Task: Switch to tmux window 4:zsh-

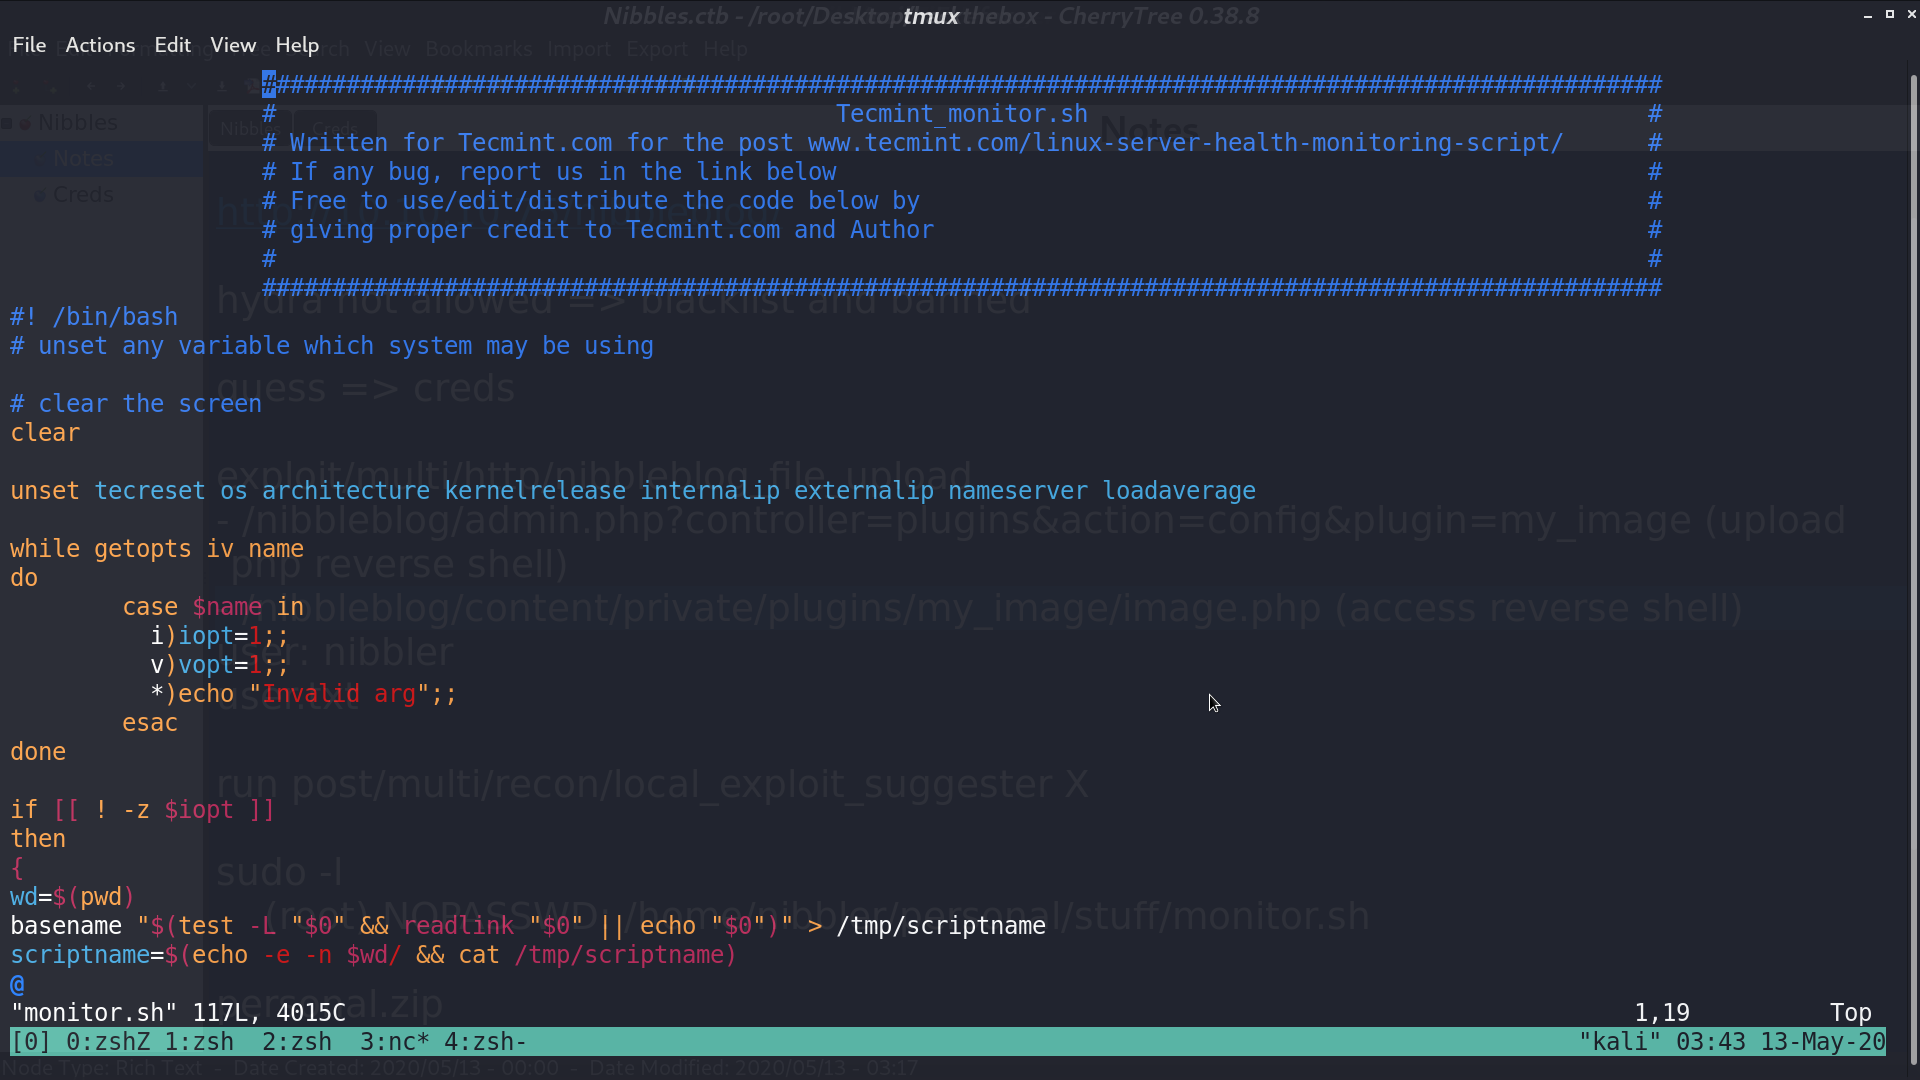Action: pyautogui.click(x=486, y=1042)
